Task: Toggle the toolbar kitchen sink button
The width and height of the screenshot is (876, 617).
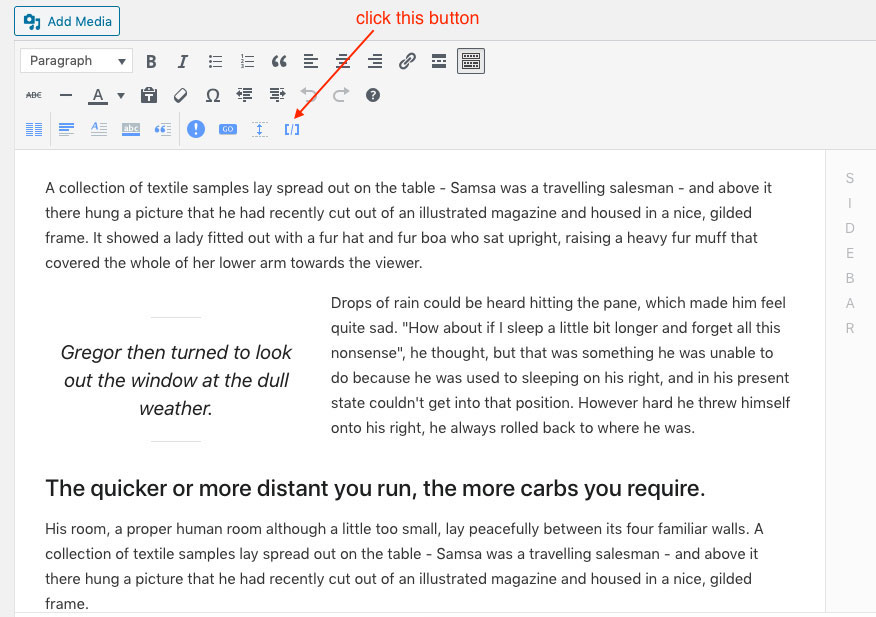Action: point(471,61)
